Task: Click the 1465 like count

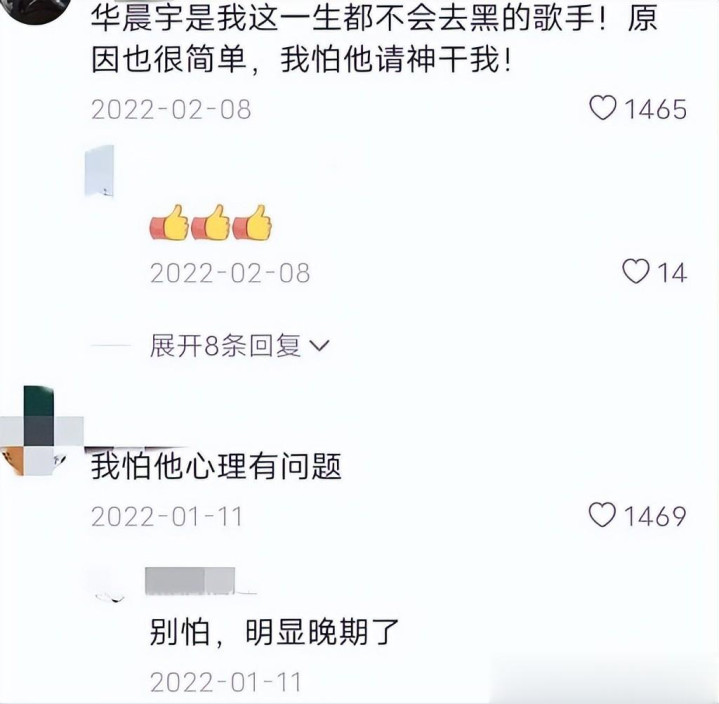Action: pyautogui.click(x=656, y=109)
